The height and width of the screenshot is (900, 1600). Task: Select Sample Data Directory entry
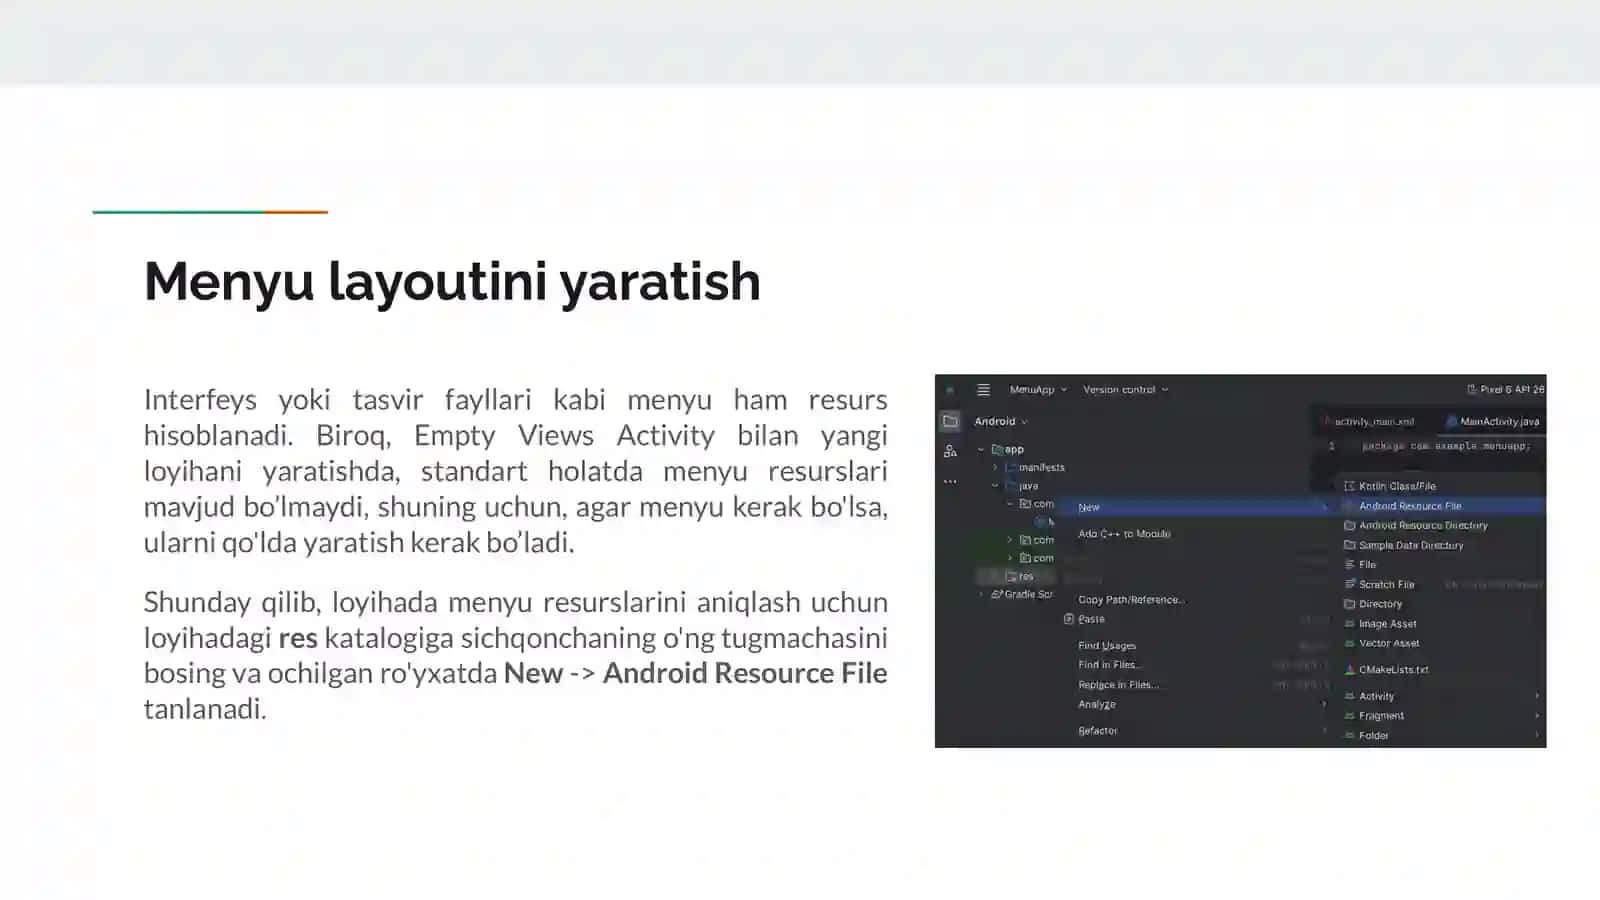pyautogui.click(x=1411, y=546)
